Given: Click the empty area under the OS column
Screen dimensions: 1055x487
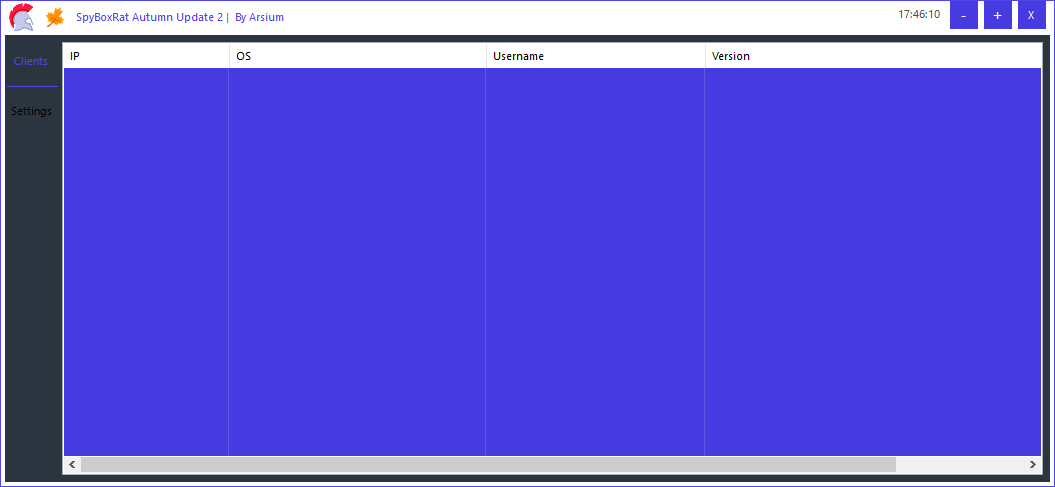Looking at the screenshot, I should tap(356, 260).
